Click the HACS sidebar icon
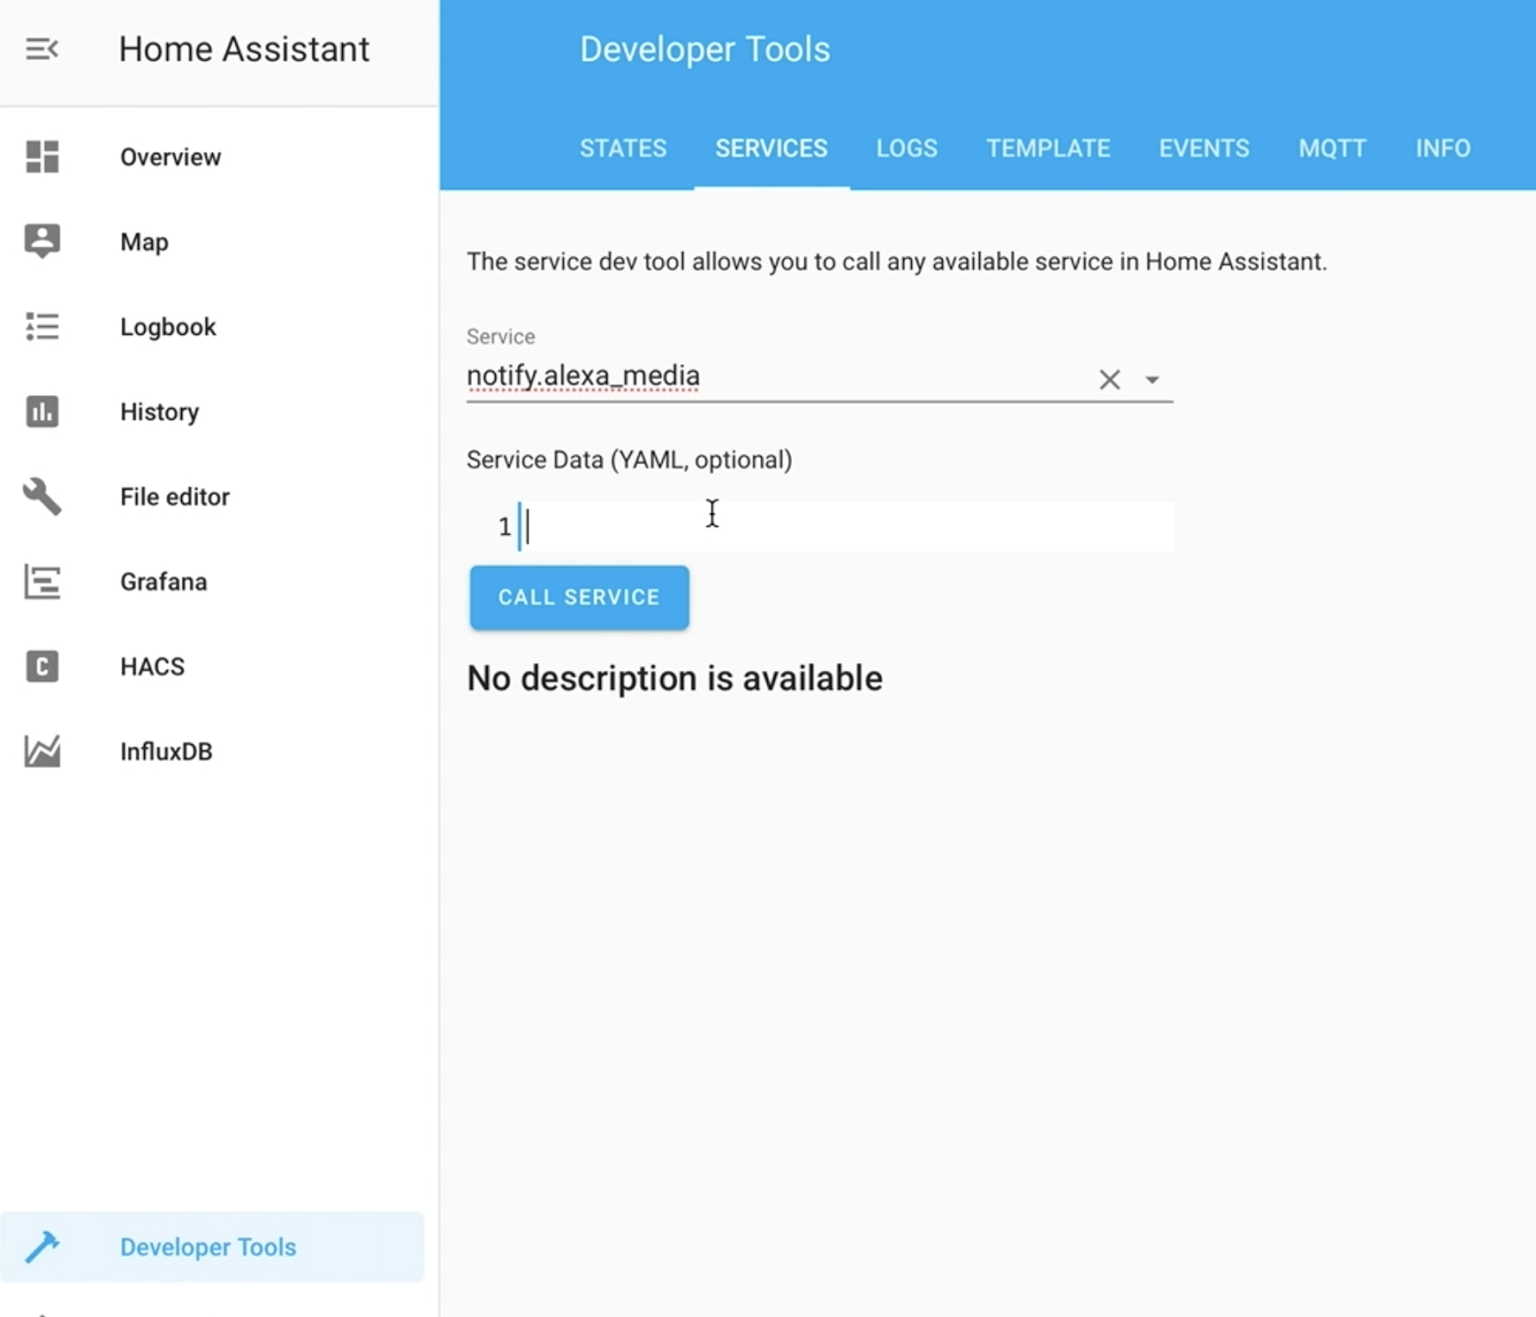 42,666
